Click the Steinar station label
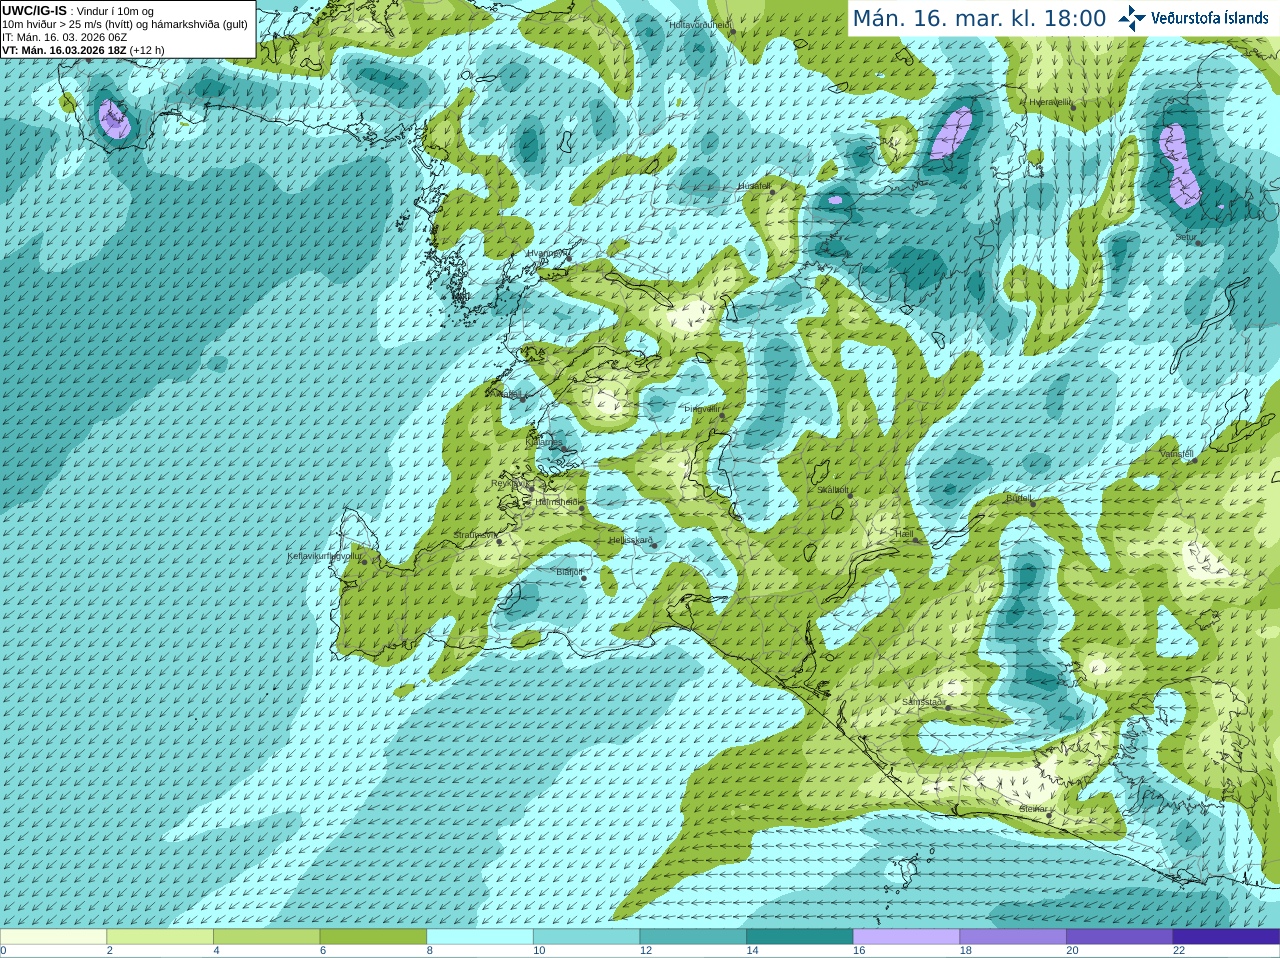This screenshot has width=1280, height=958. point(1033,808)
